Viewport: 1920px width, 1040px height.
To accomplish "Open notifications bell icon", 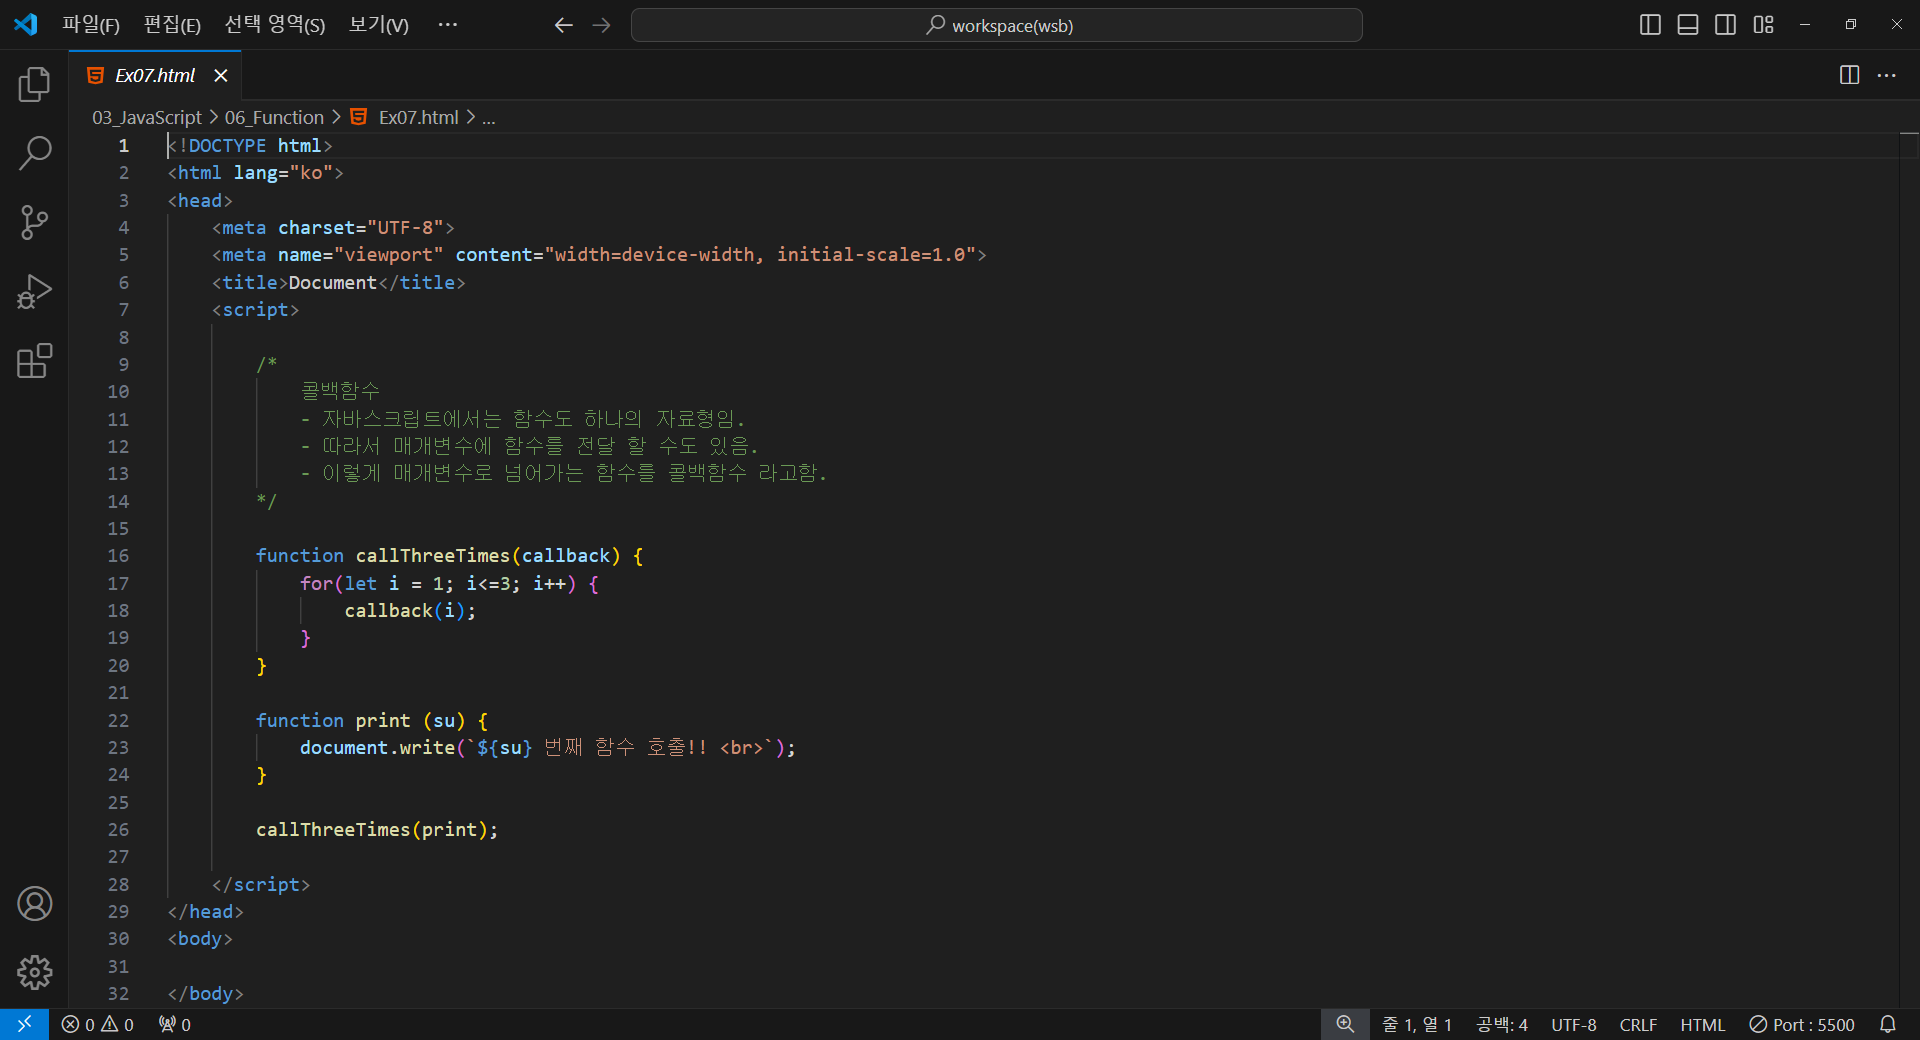I will [1888, 1025].
